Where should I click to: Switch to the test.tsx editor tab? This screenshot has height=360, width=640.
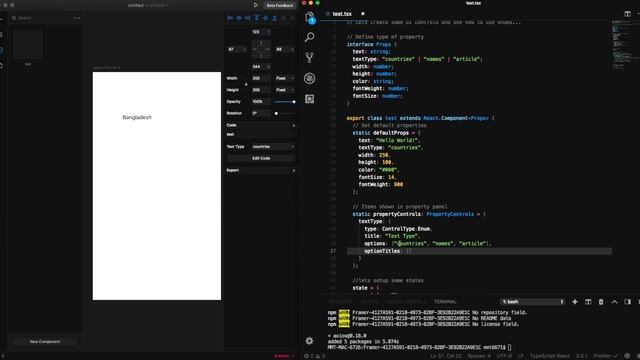342,14
